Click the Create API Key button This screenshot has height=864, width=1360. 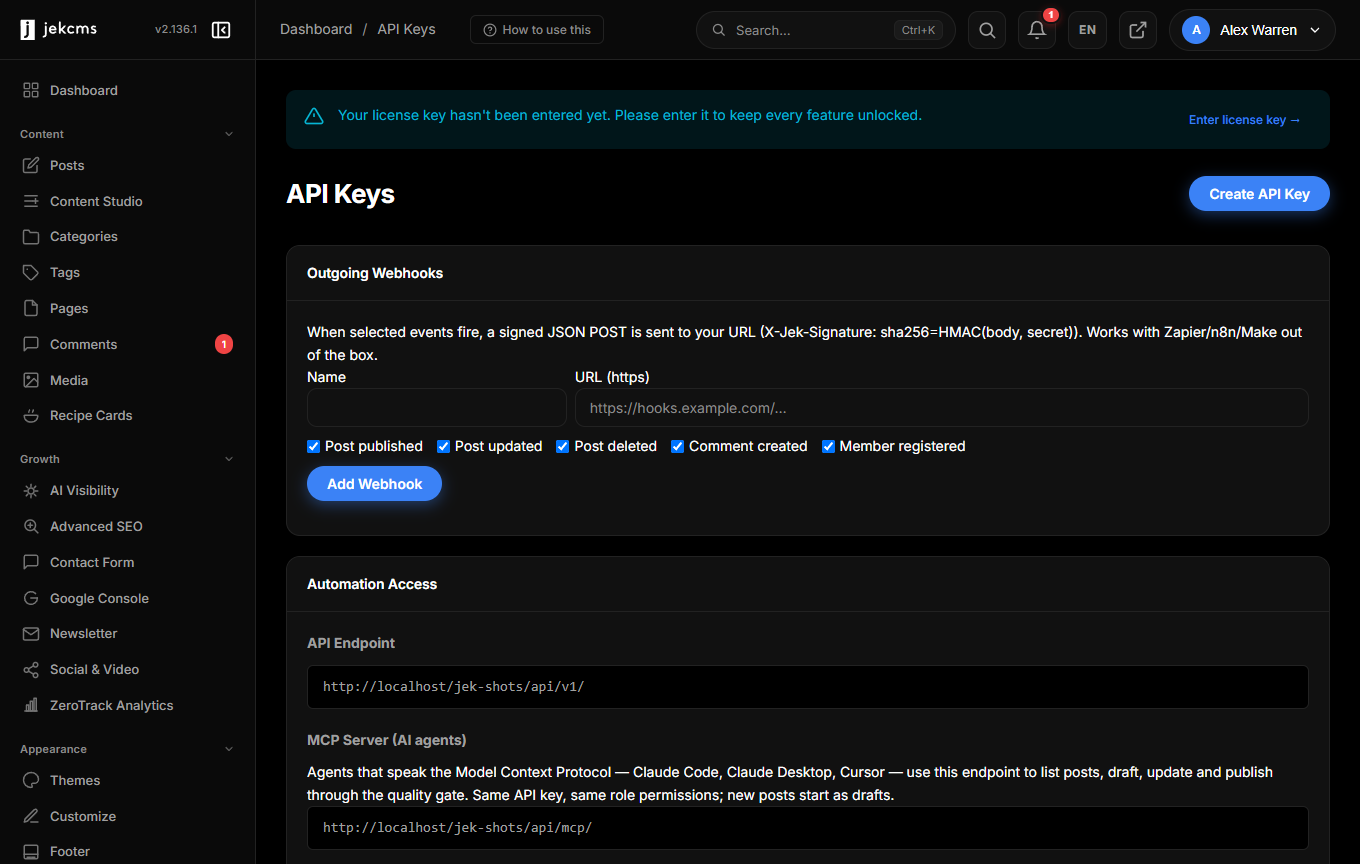tap(1259, 194)
